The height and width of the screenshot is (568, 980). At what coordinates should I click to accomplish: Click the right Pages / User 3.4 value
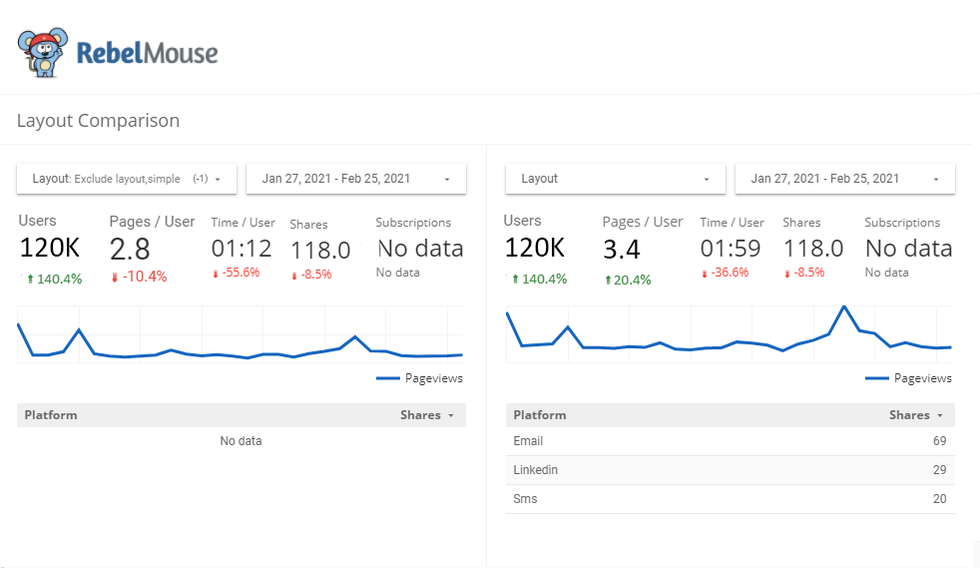tap(620, 249)
